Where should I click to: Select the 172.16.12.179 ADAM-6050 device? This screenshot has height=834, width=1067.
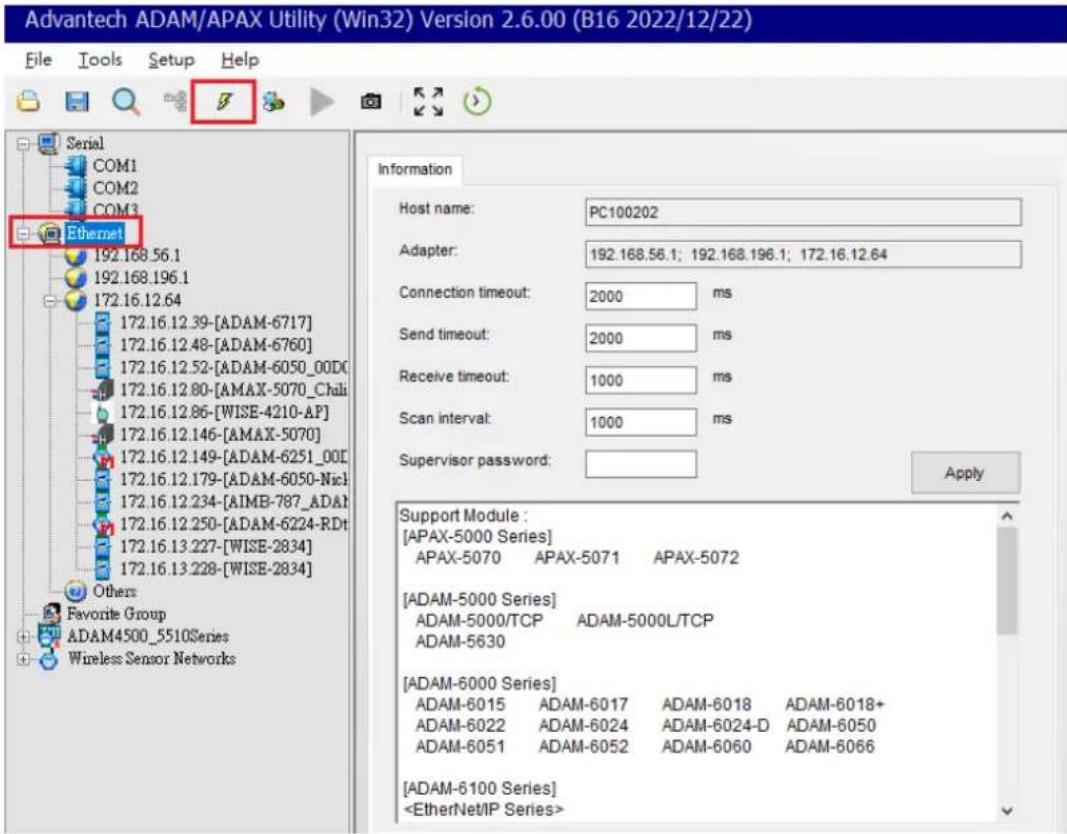click(x=233, y=479)
